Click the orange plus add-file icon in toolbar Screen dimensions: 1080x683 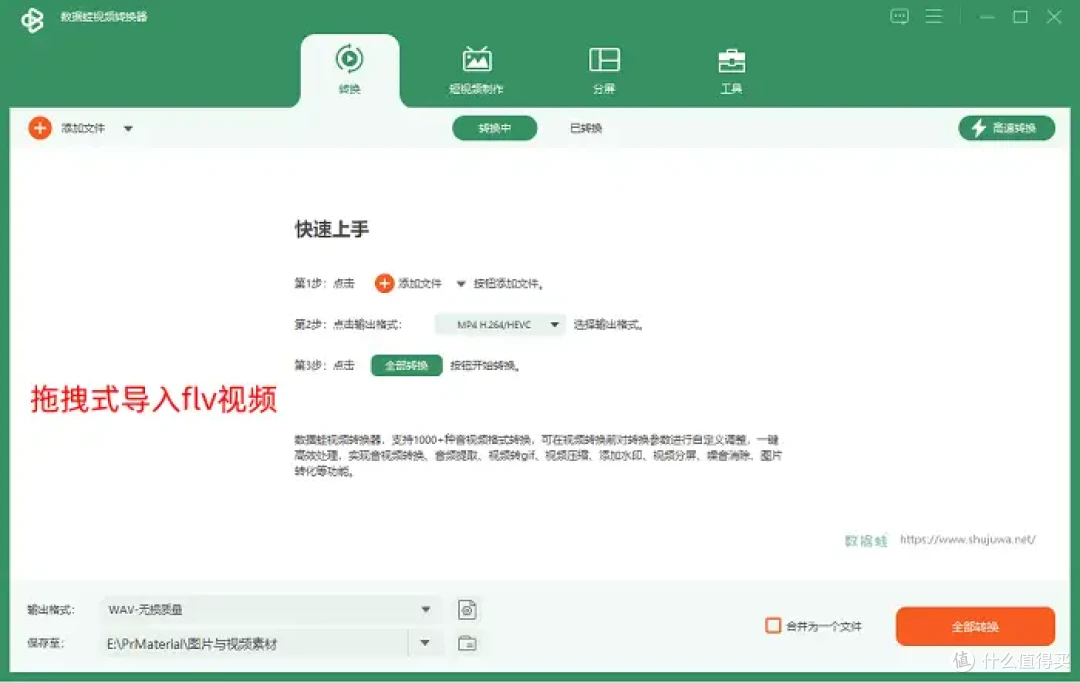pyautogui.click(x=40, y=128)
